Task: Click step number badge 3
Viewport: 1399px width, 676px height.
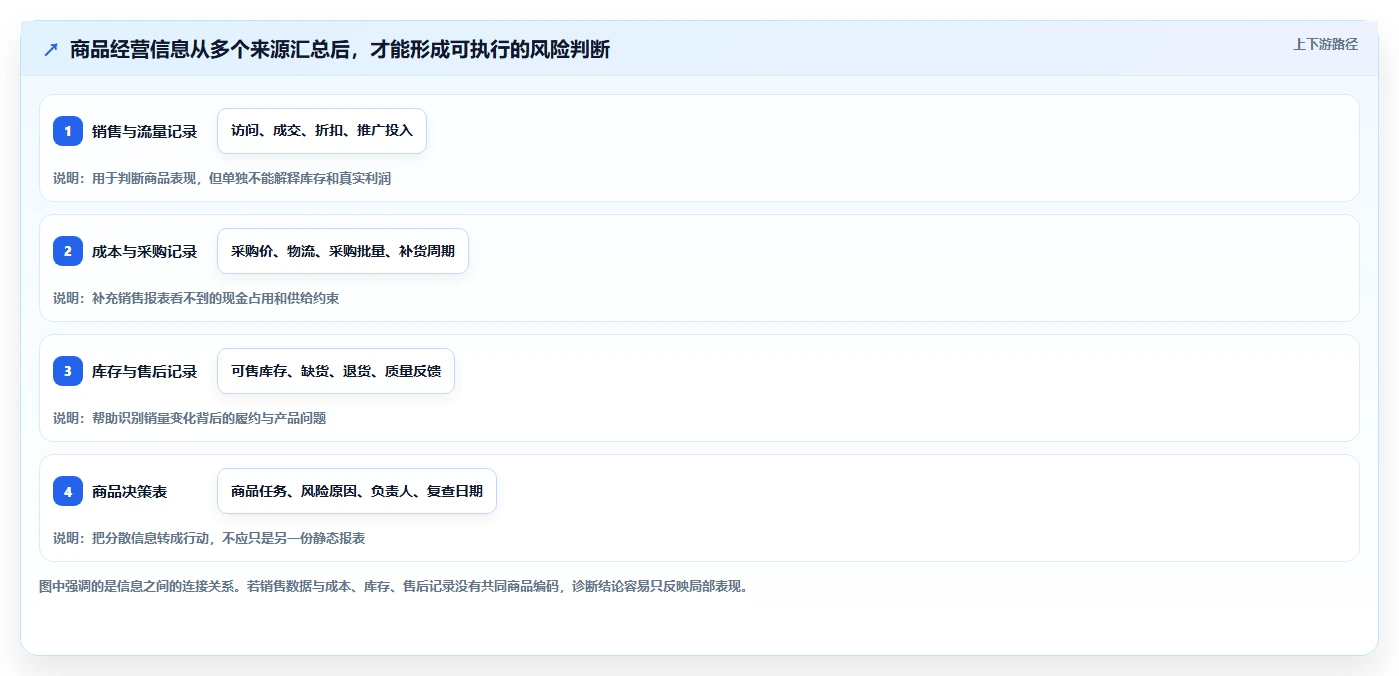Action: coord(68,371)
